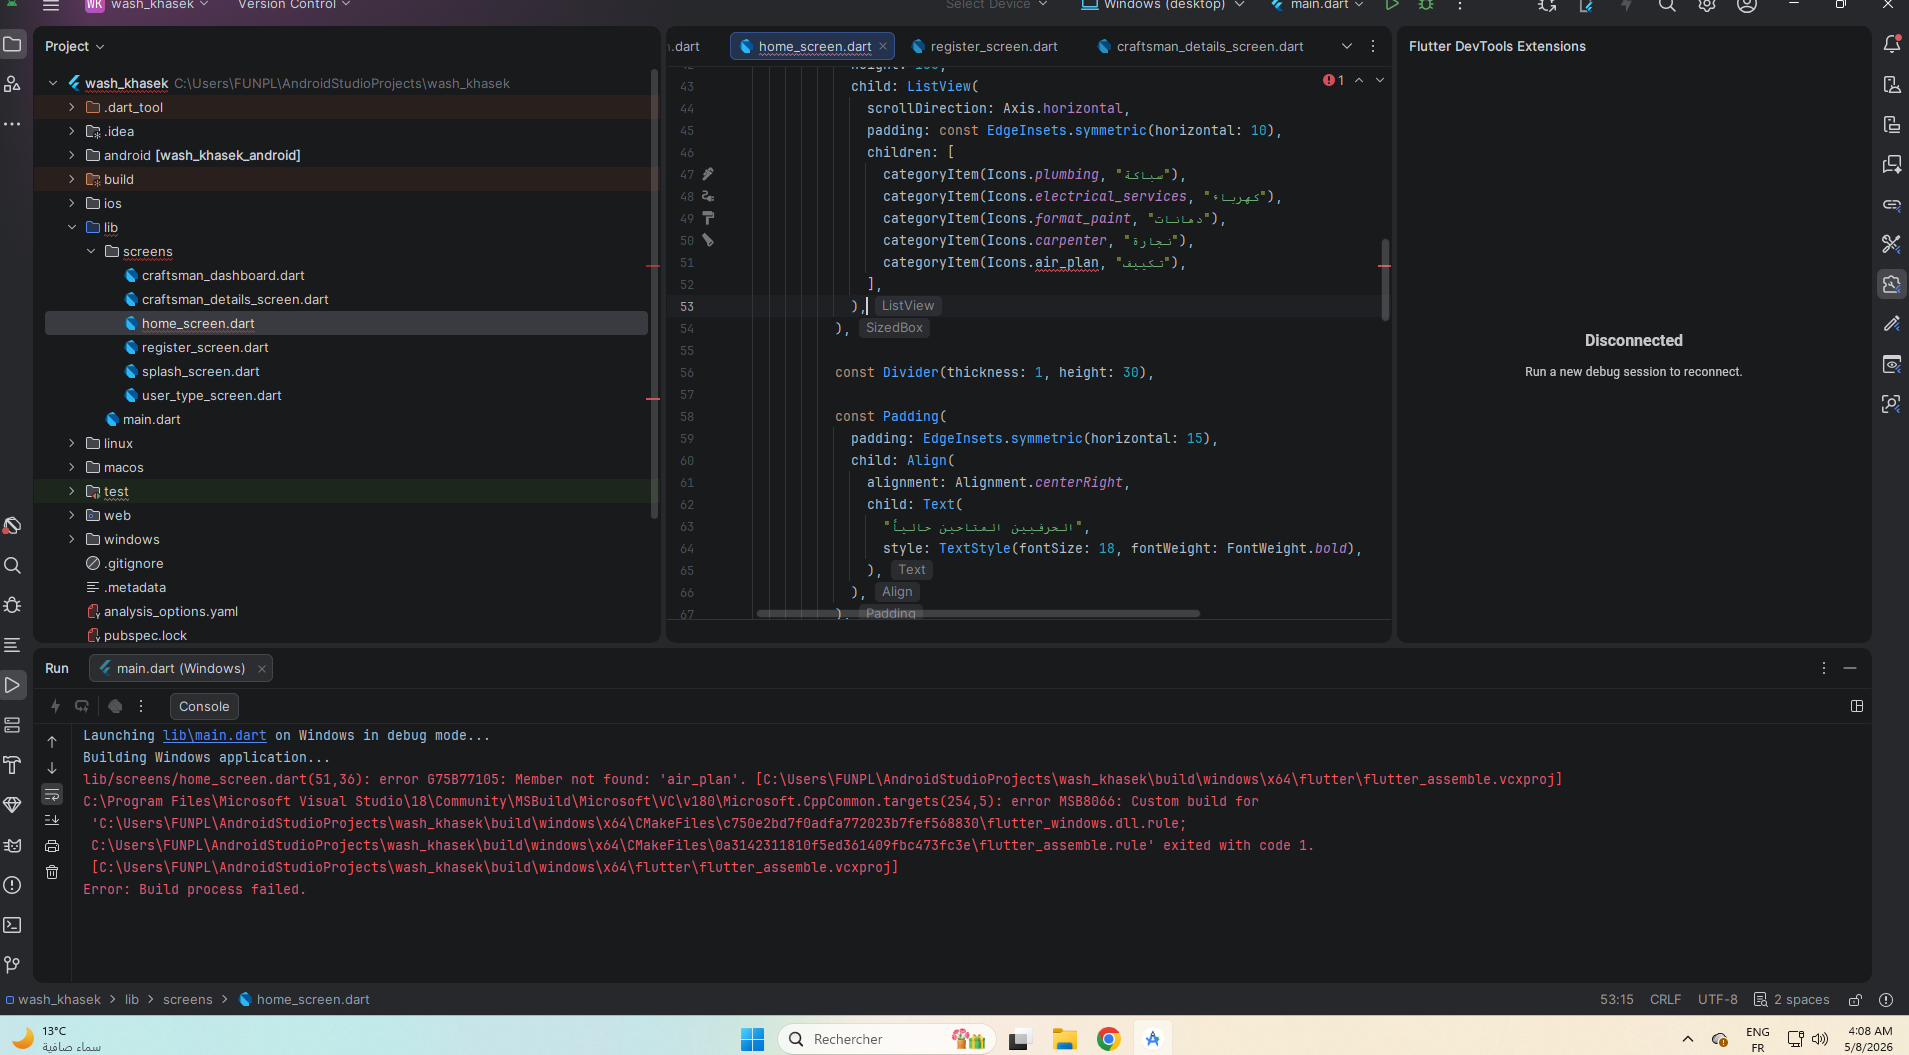
Task: Open pubspec.lock file
Action: [145, 635]
